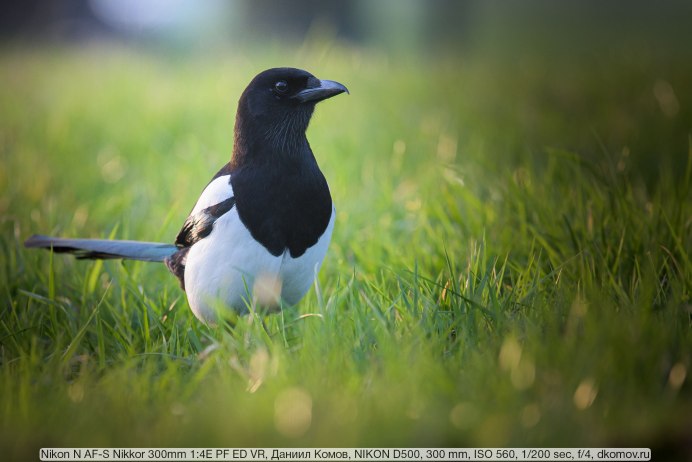Click the bright blurred patch at top left
Viewport: 692px width, 462px height.
150,15
